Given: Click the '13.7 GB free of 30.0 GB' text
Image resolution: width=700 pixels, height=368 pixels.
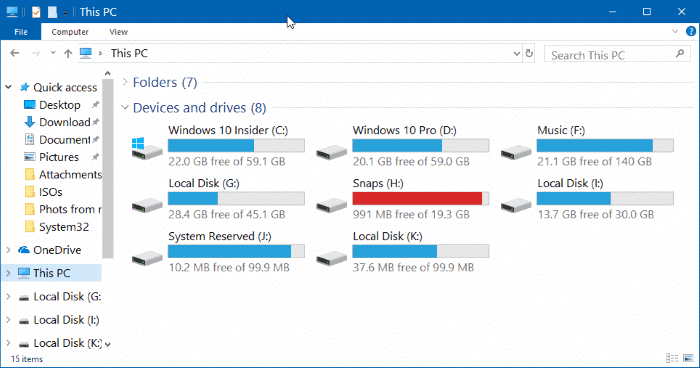Looking at the screenshot, I should click(596, 214).
